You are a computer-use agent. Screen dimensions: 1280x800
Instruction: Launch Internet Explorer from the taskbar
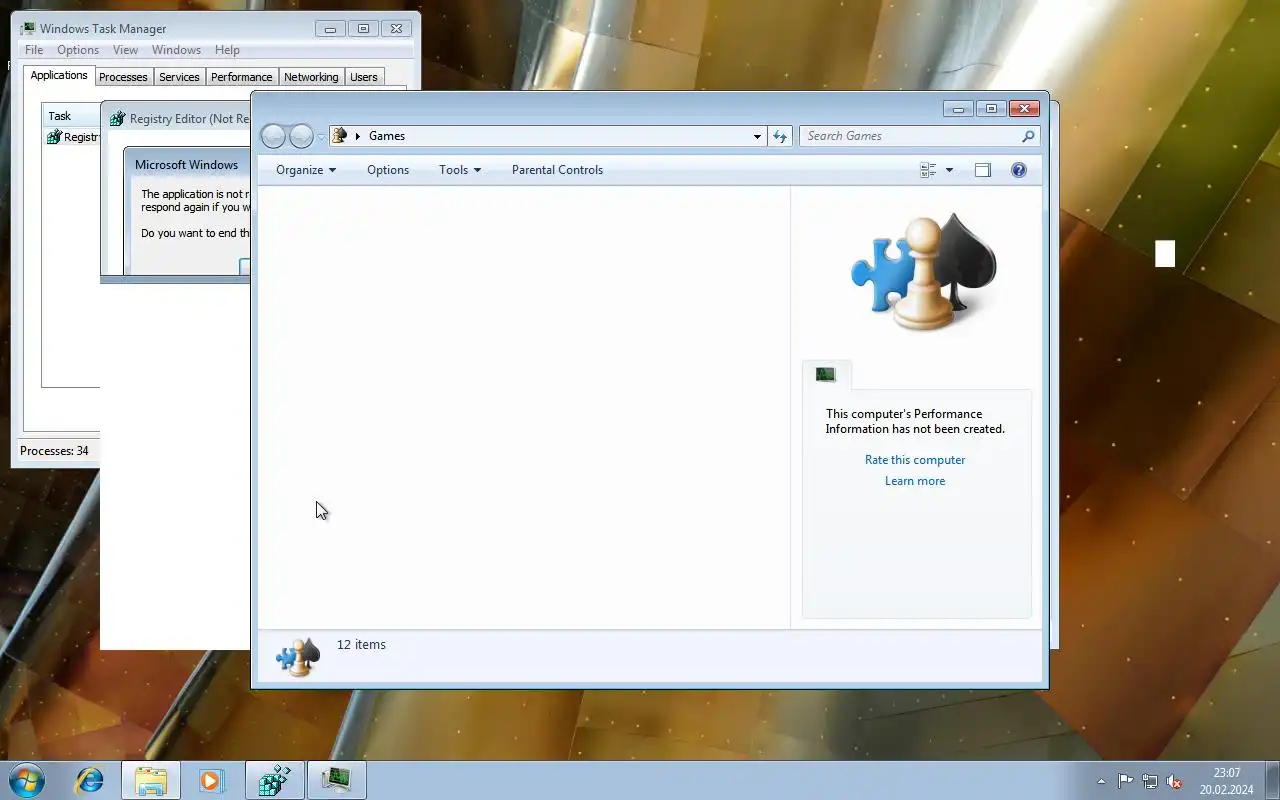(x=90, y=780)
